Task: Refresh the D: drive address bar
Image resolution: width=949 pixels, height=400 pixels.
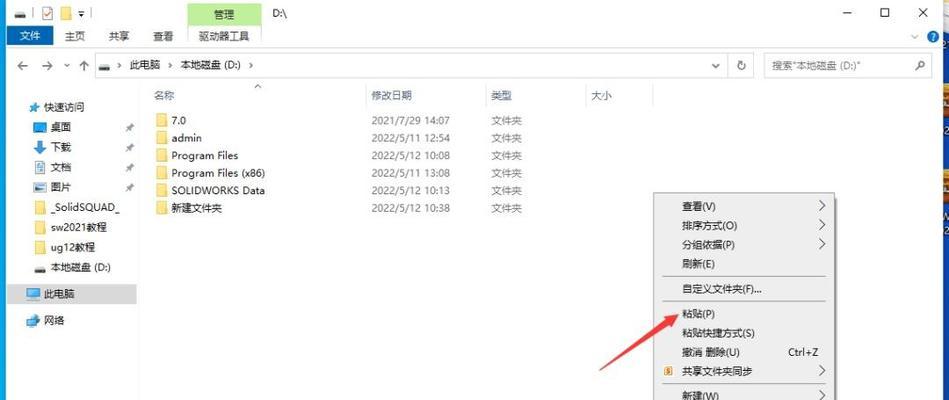Action: coord(741,65)
